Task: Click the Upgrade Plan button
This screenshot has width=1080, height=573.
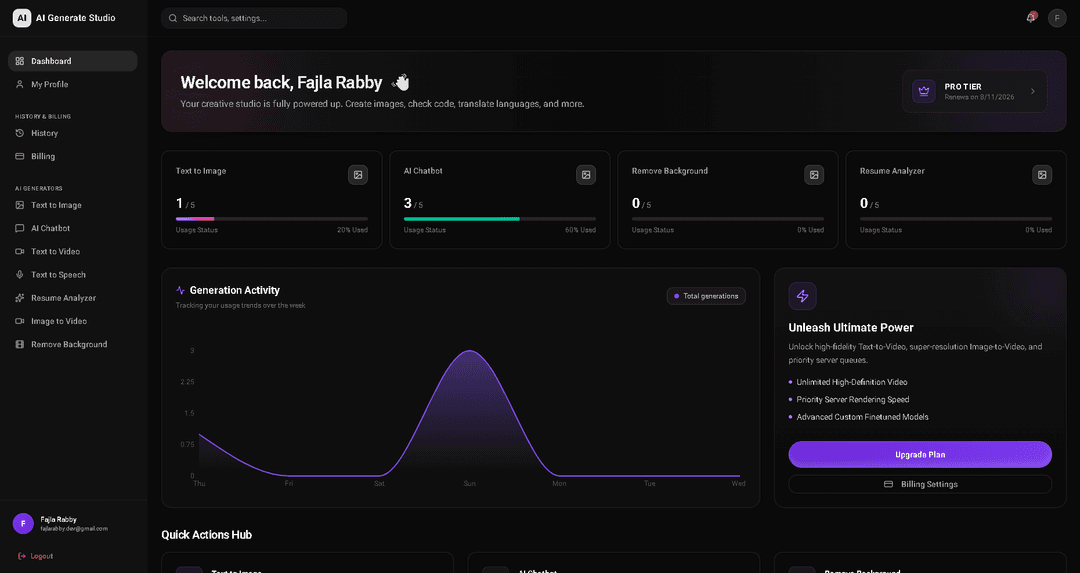Action: click(920, 455)
